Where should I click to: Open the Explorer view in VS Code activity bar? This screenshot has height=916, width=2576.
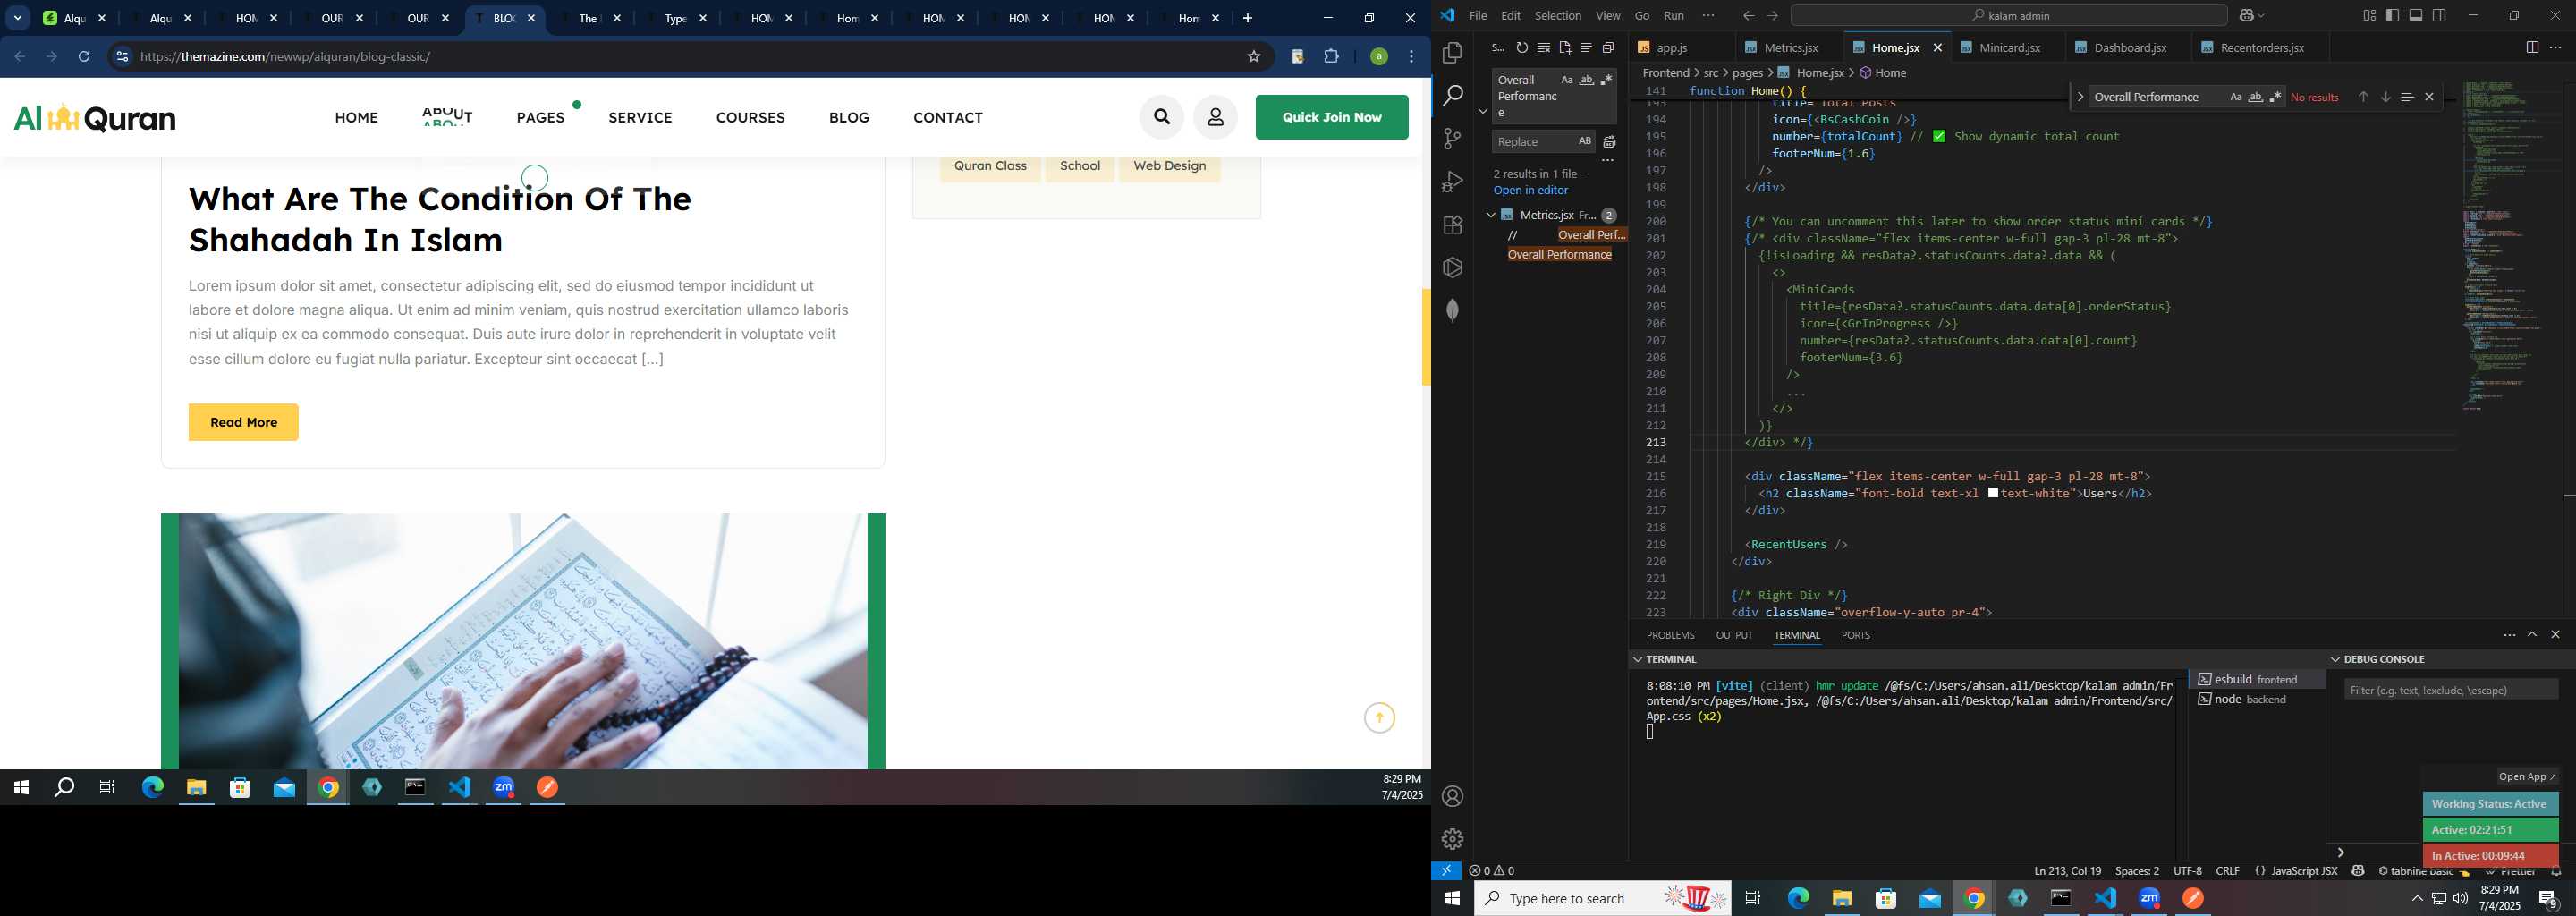pos(1452,52)
